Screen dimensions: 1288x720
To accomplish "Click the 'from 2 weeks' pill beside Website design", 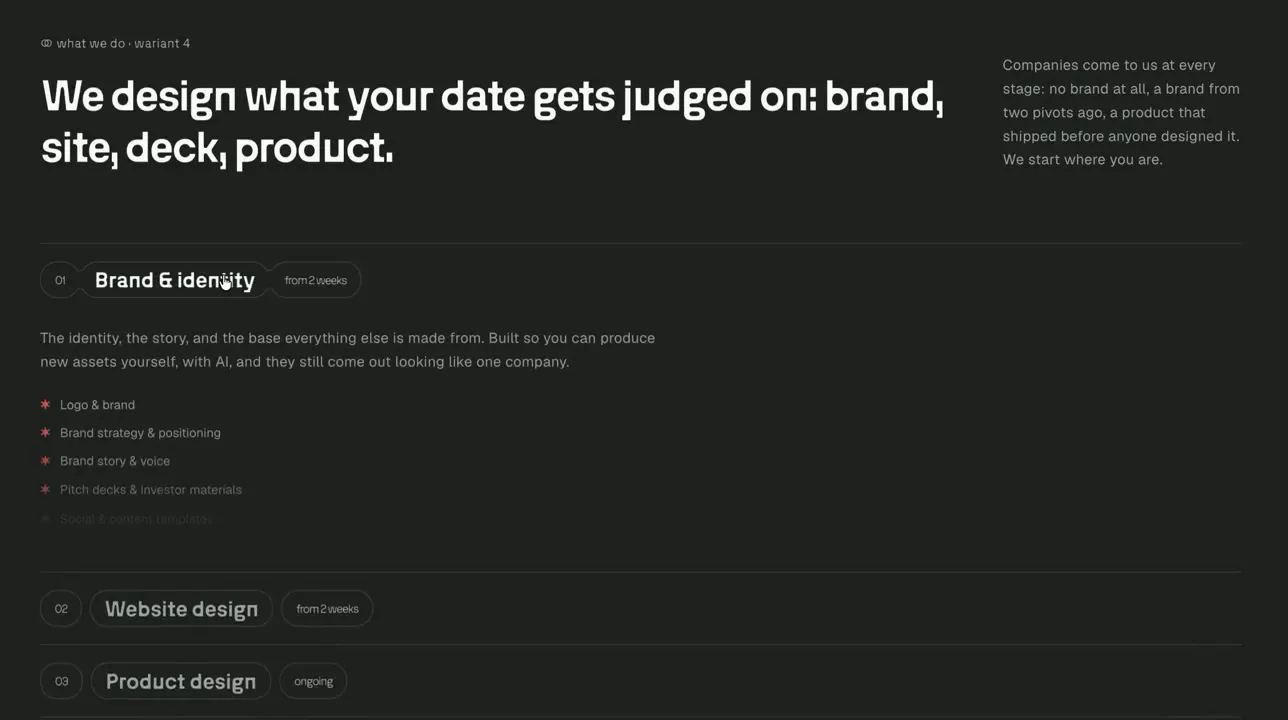I will pyautogui.click(x=327, y=608).
